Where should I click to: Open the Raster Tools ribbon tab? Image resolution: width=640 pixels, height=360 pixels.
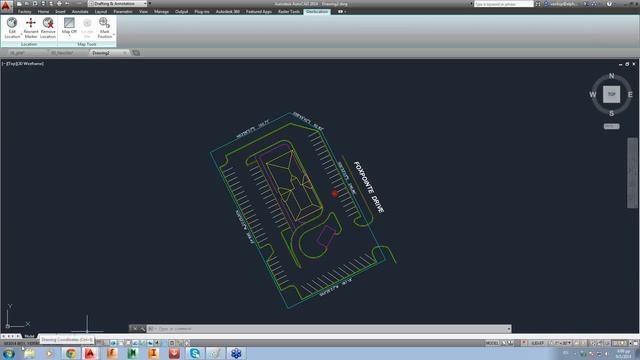pos(289,12)
